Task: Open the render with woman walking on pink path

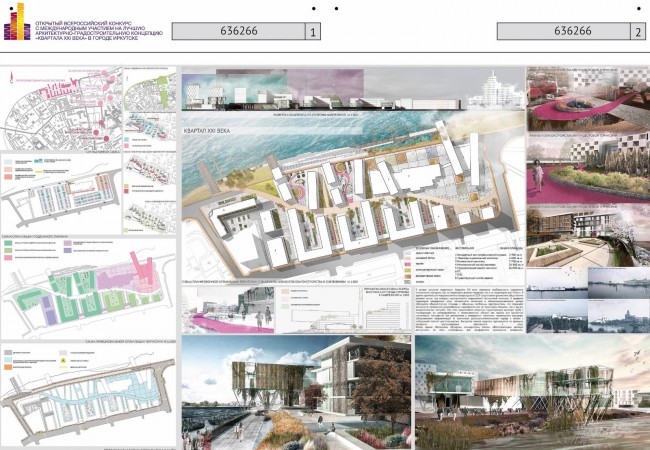Action: (588, 170)
